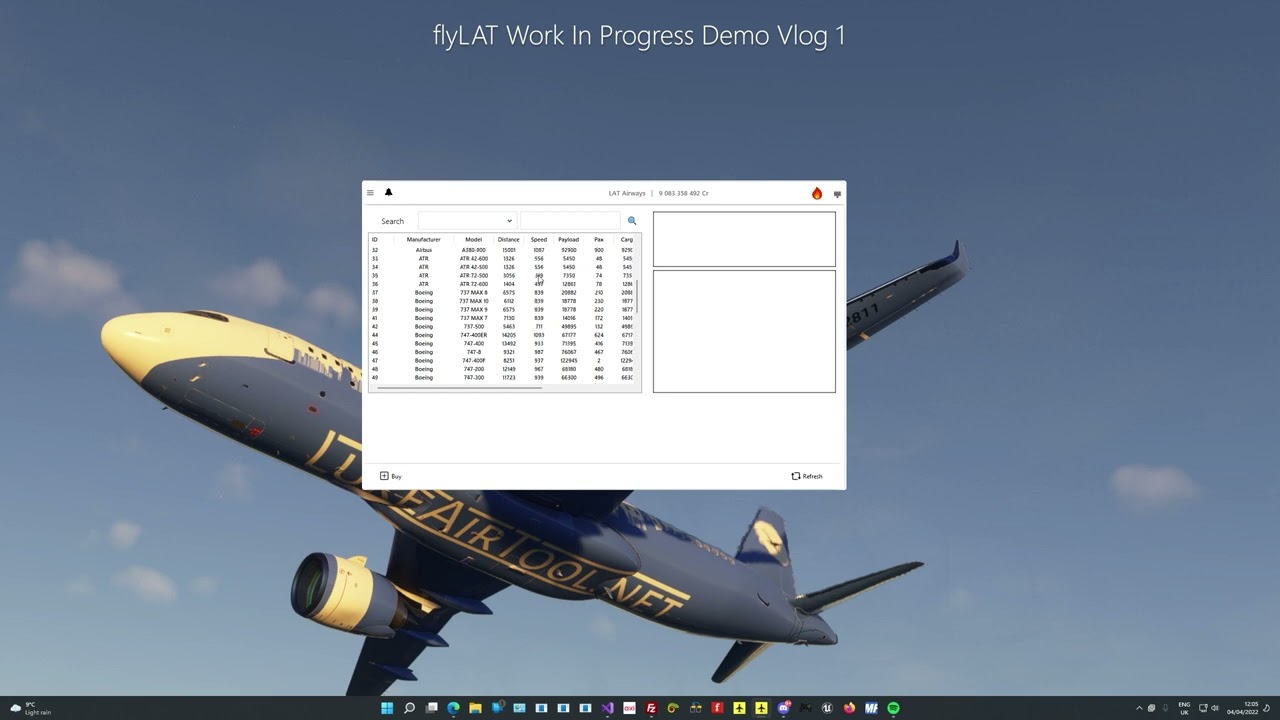Select the 737-500 row
The width and height of the screenshot is (1280, 720).
point(503,327)
